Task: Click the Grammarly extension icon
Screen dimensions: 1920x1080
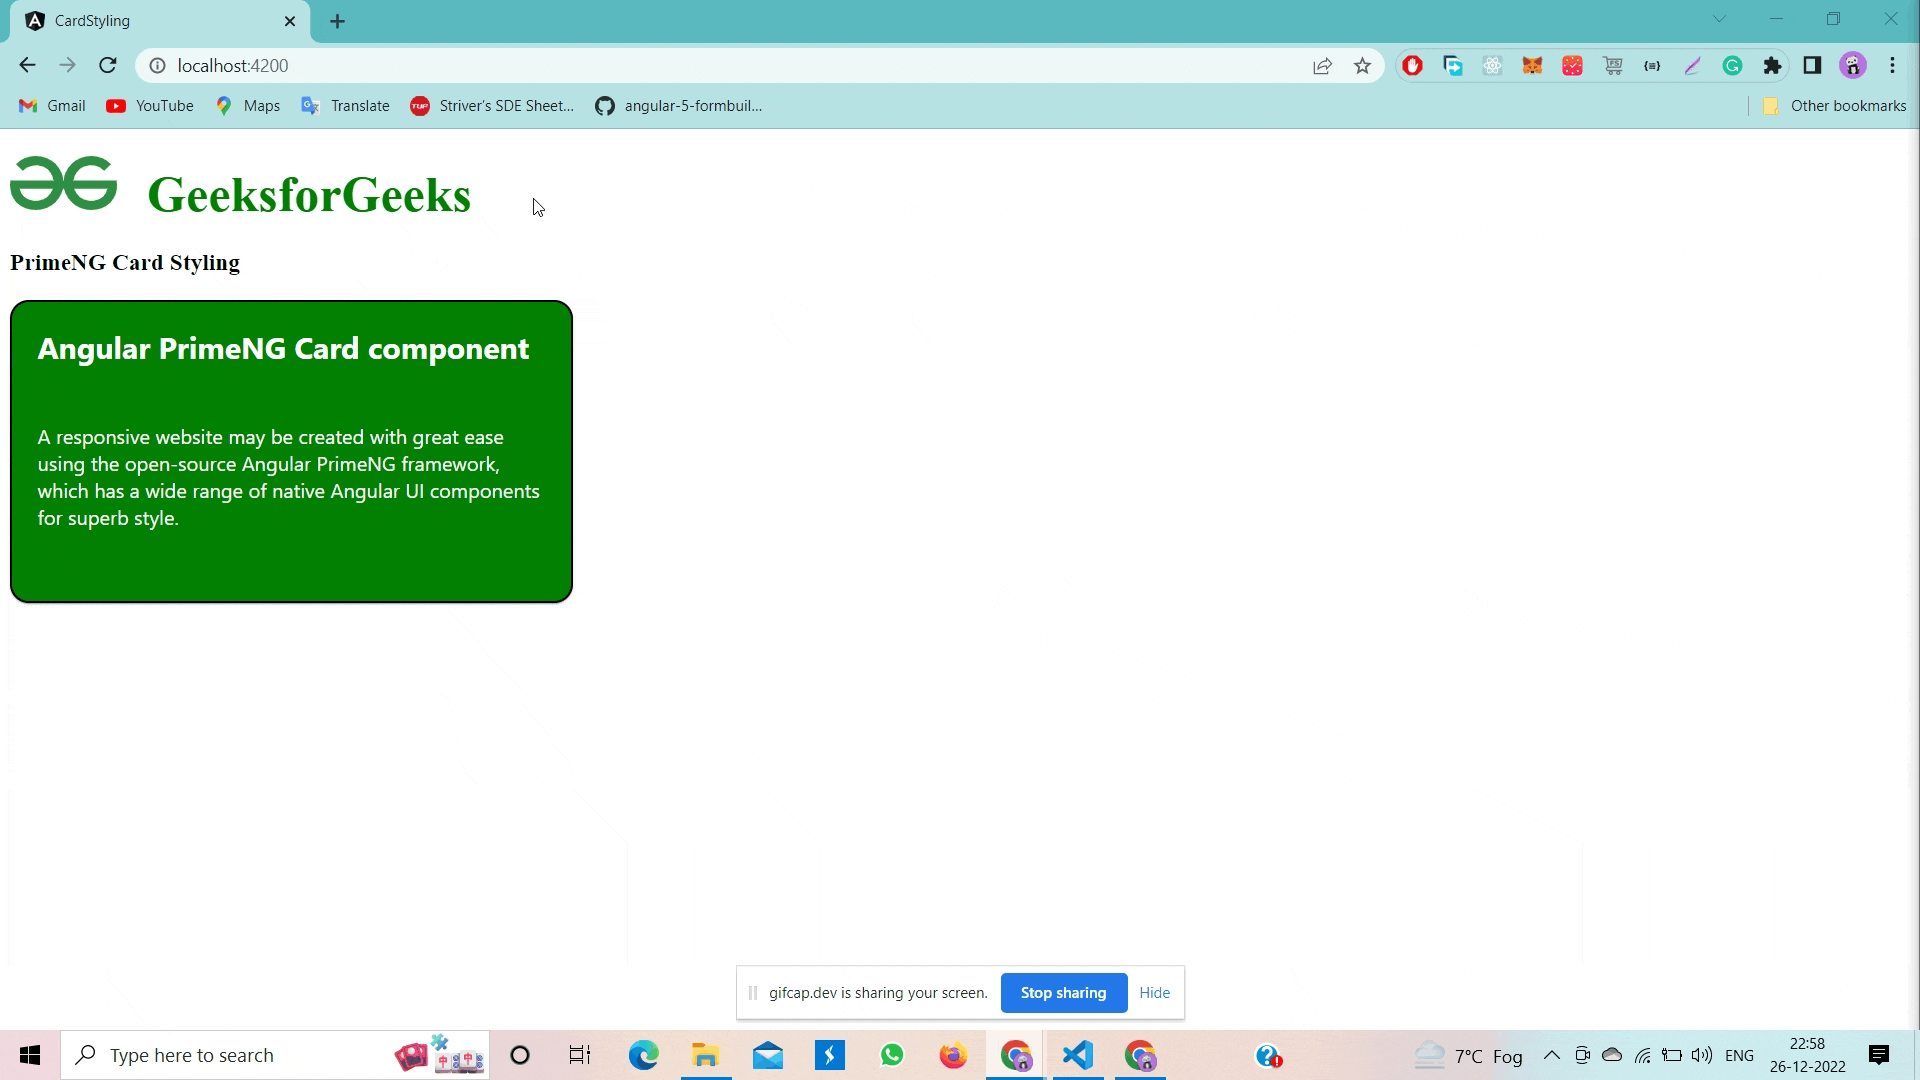Action: pyautogui.click(x=1732, y=66)
